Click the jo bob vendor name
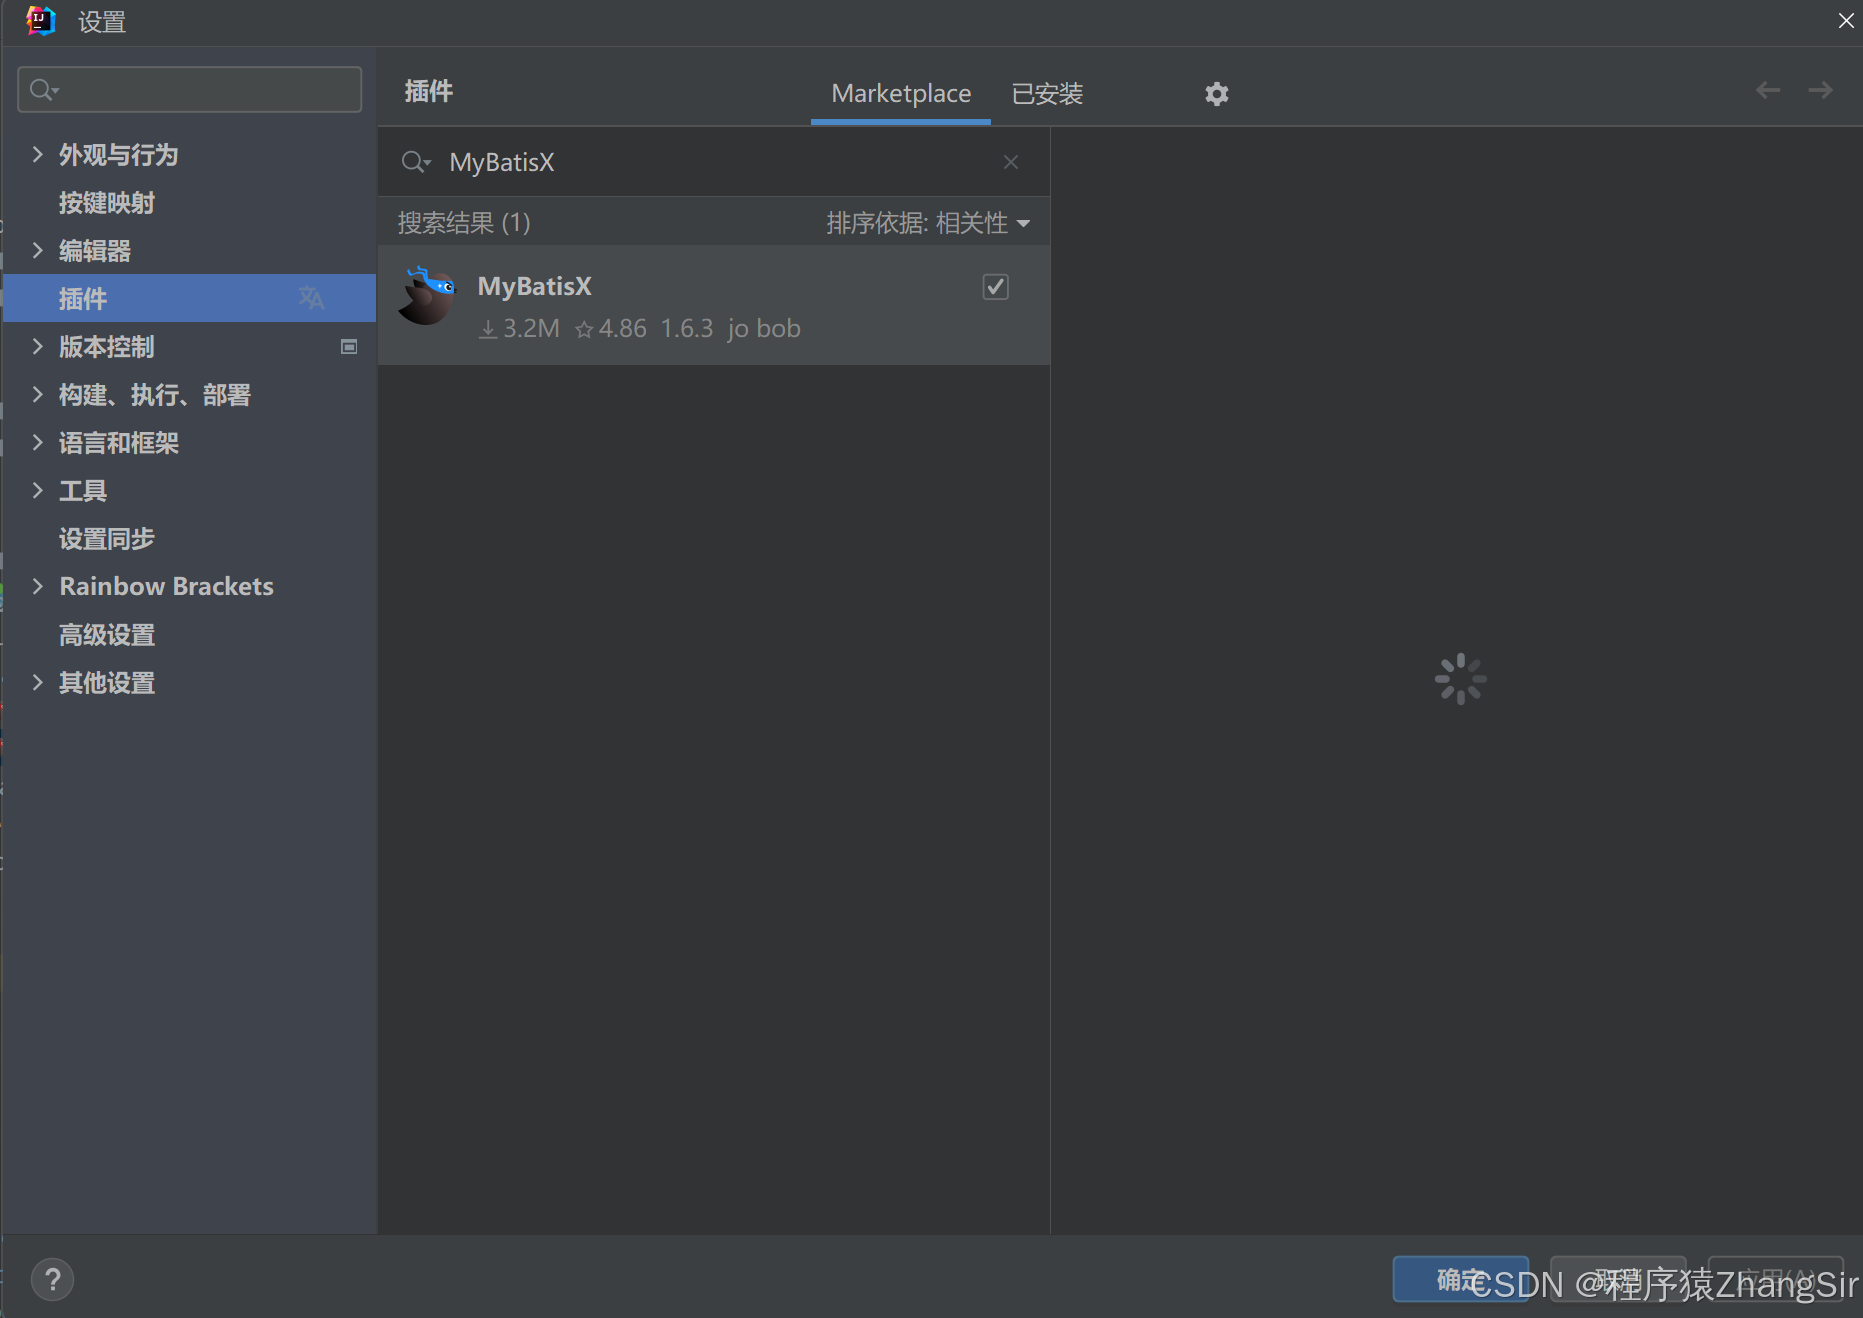 (764, 329)
